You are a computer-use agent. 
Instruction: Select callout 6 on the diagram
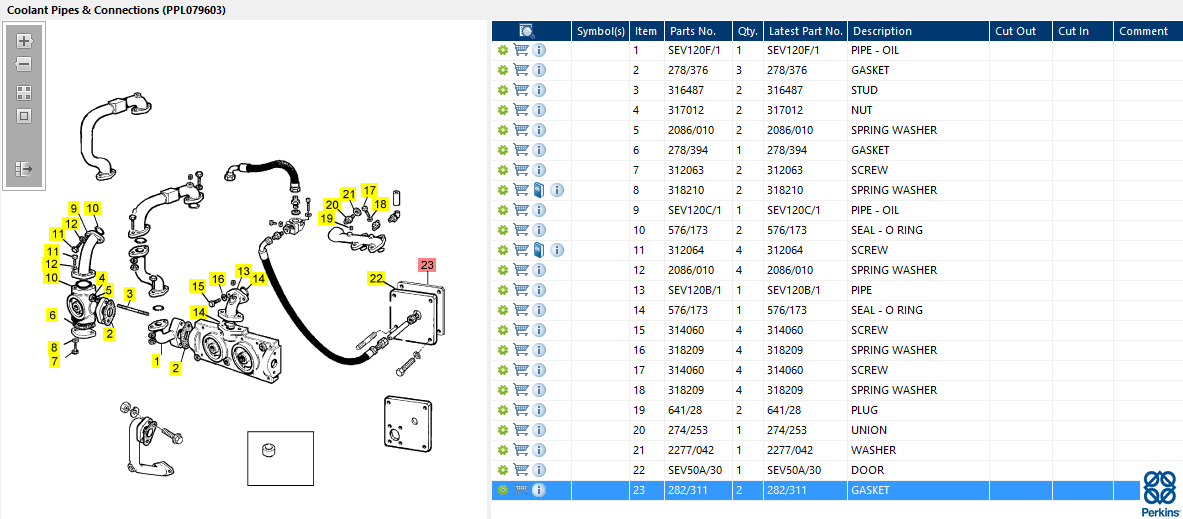tap(52, 315)
